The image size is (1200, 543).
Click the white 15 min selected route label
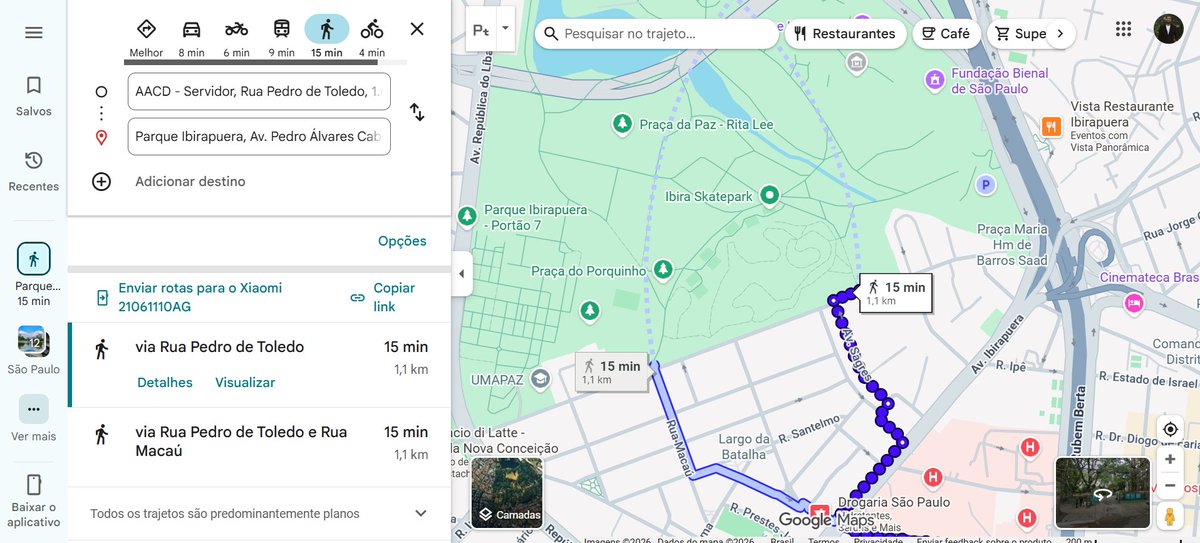pos(896,292)
